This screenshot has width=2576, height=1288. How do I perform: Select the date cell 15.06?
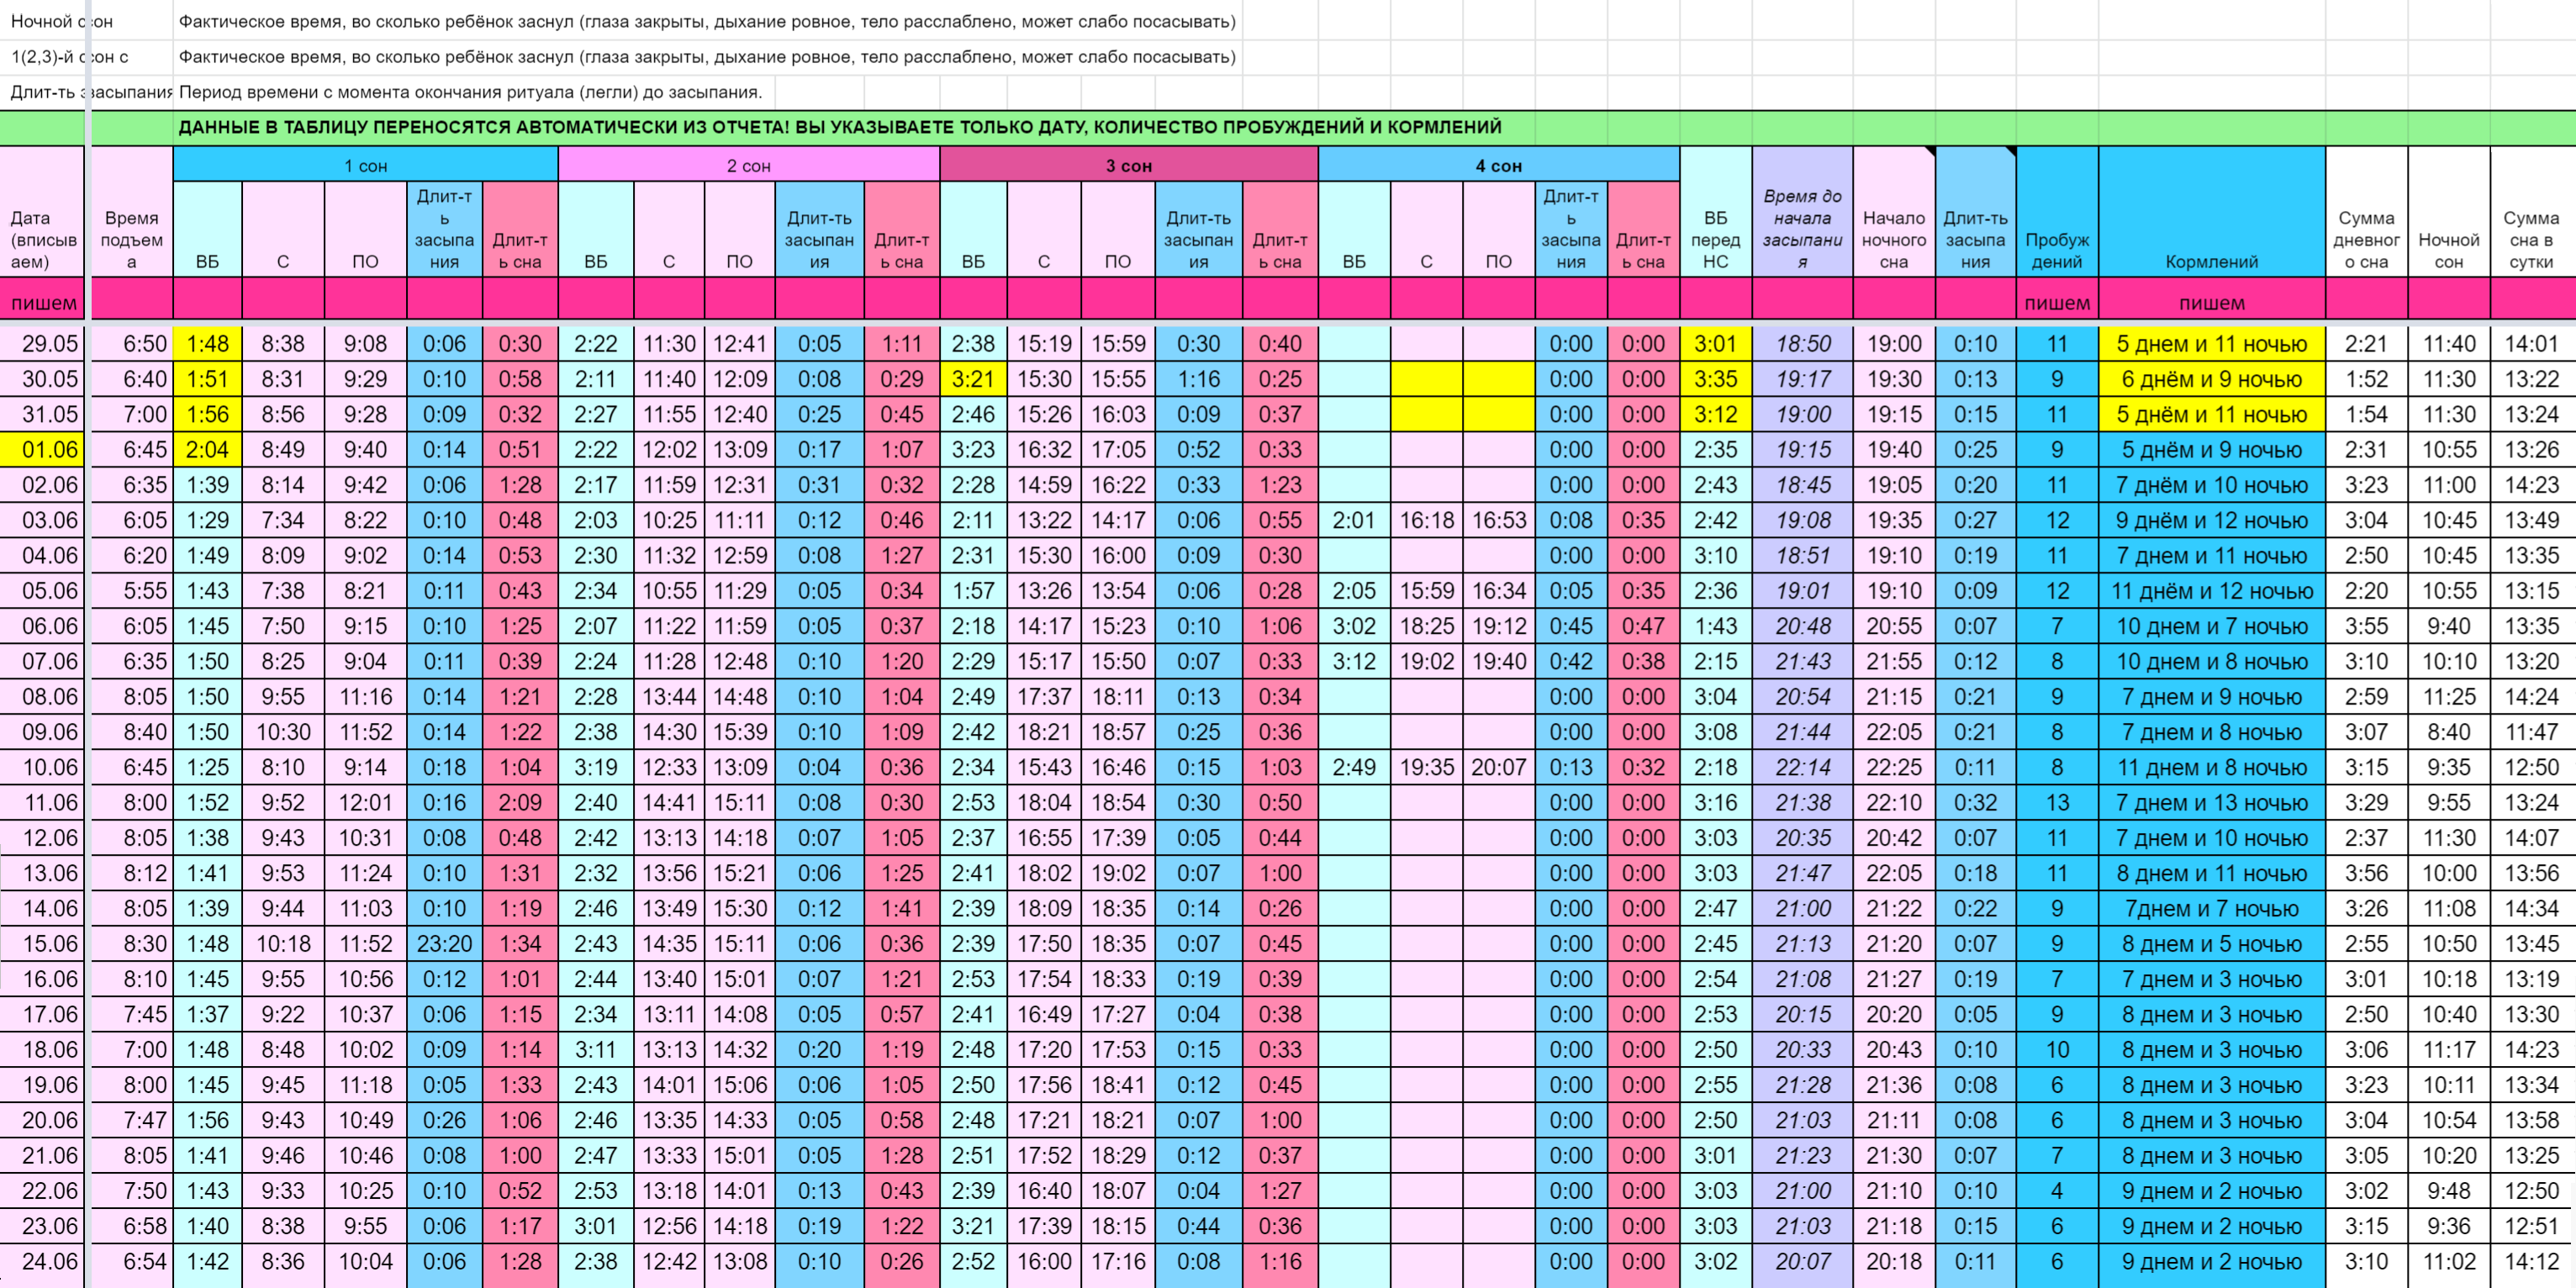point(42,944)
